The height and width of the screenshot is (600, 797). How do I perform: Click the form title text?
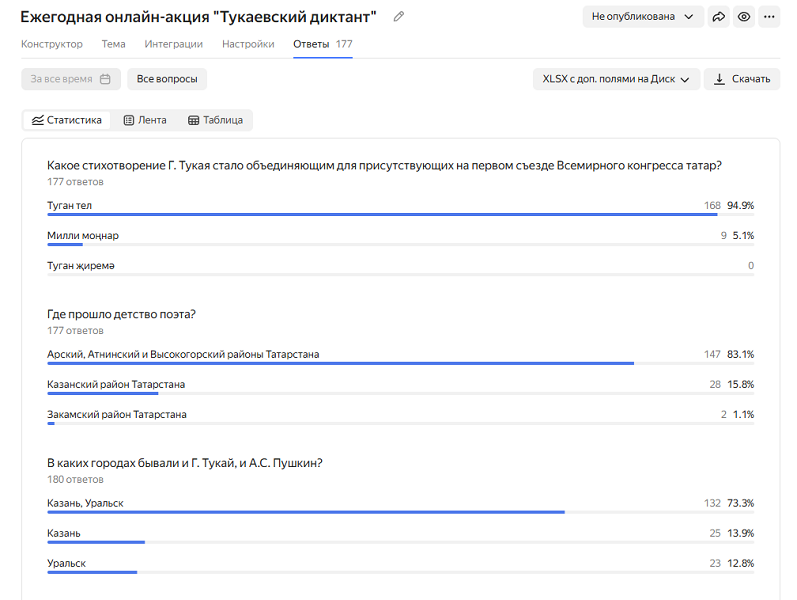198,17
